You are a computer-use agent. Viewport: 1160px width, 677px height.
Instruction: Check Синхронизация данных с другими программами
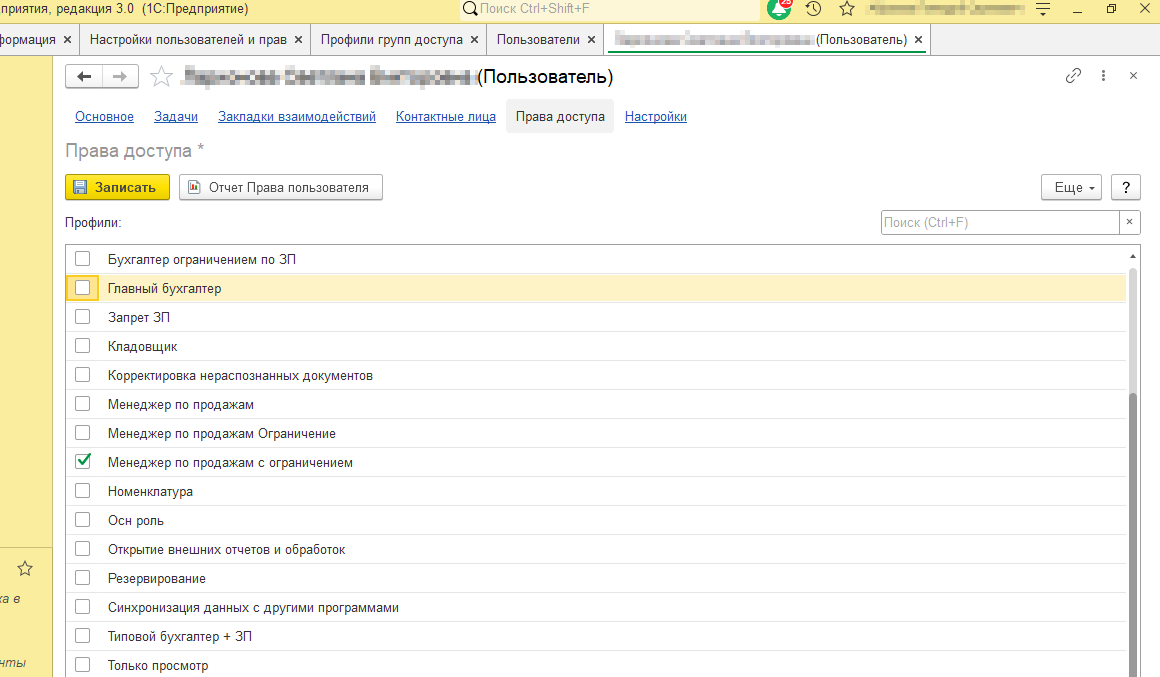coord(83,607)
